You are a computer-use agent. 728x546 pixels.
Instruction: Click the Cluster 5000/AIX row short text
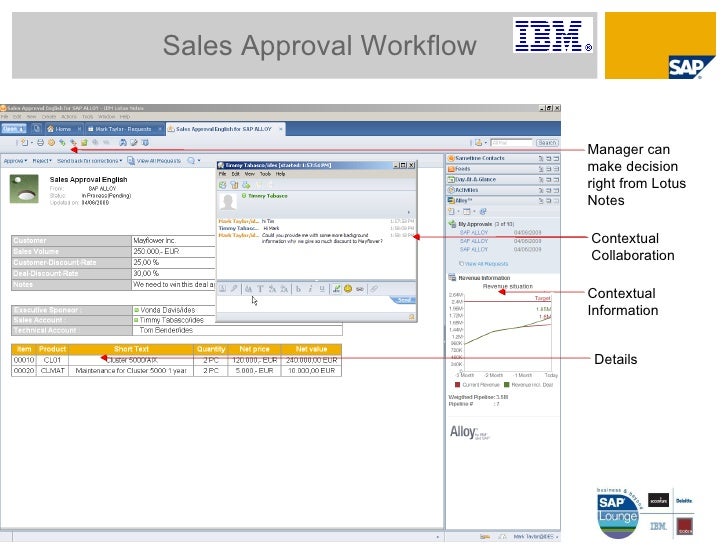click(x=131, y=360)
